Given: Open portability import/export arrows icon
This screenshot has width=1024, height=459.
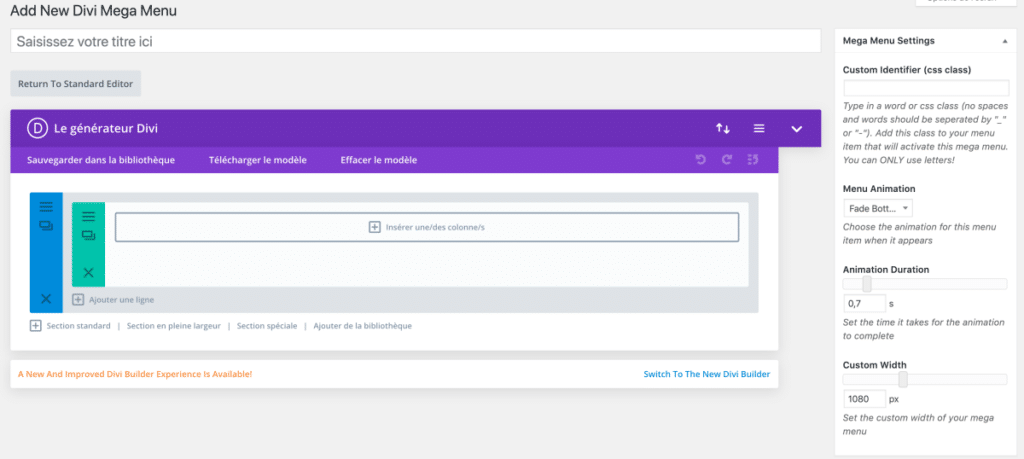Looking at the screenshot, I should 722,129.
